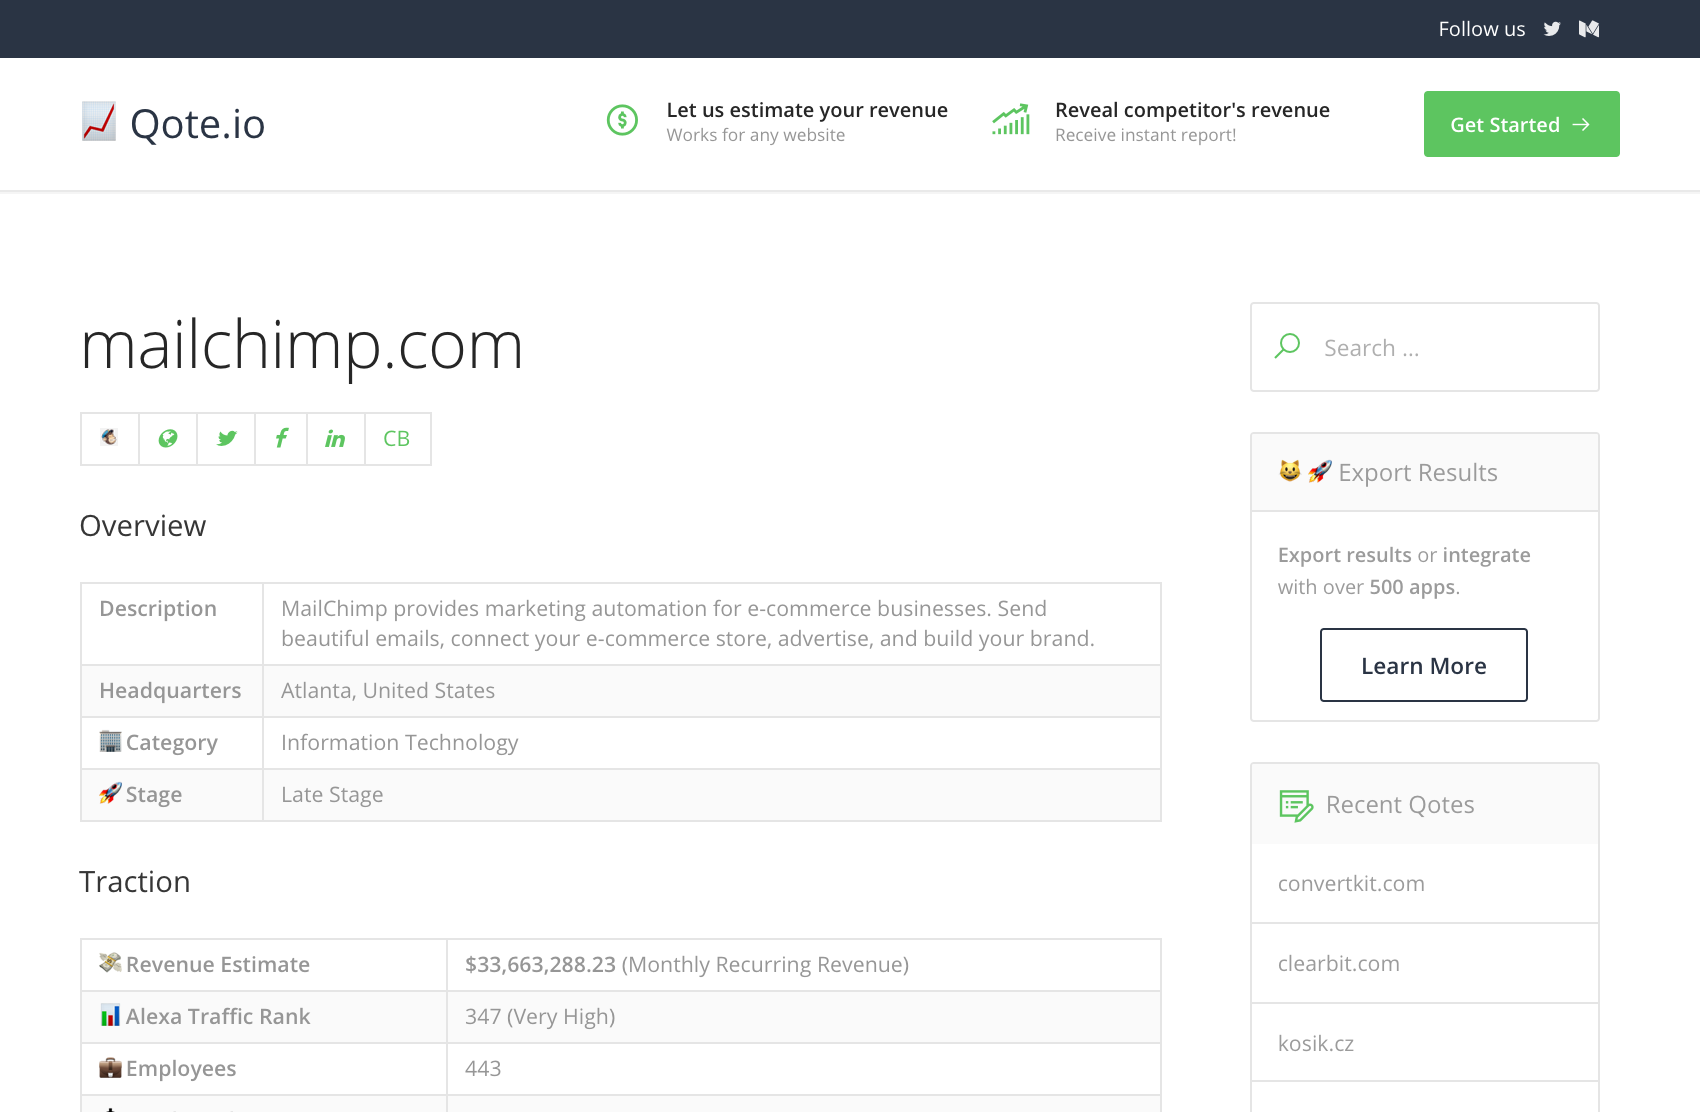Click the briefcase icon beside Employees
The image size is (1700, 1112).
point(110,1067)
